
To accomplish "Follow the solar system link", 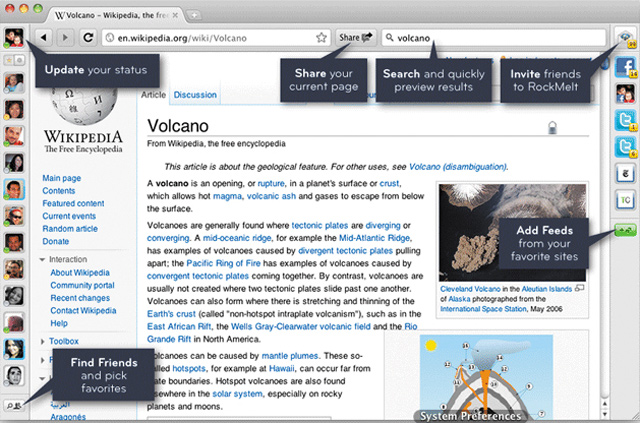I will (x=237, y=394).
